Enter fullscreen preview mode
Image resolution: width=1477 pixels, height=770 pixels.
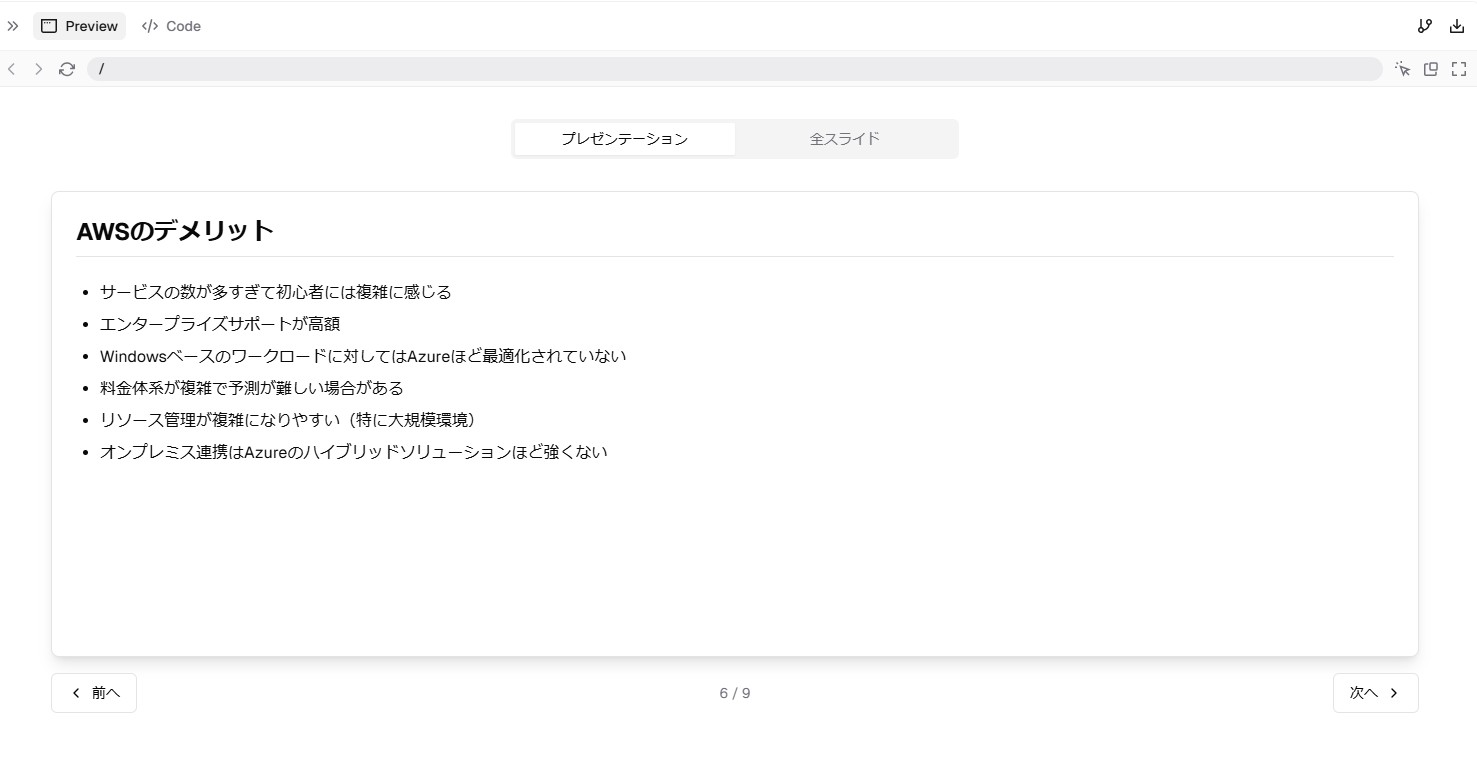pyautogui.click(x=1459, y=69)
